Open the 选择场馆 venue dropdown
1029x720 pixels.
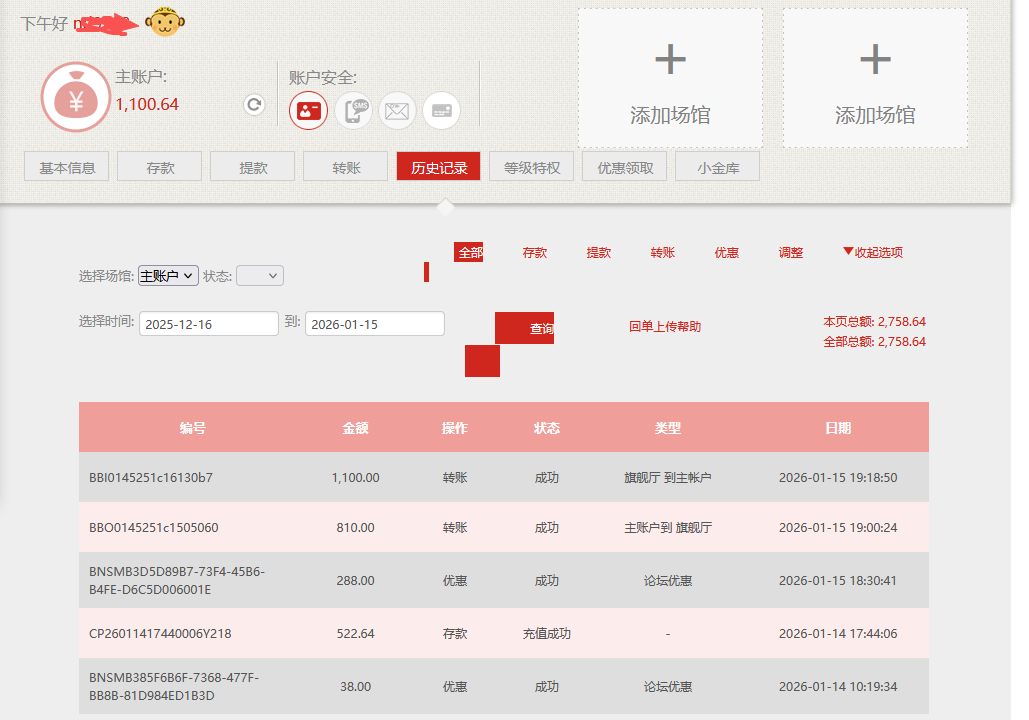click(x=167, y=275)
